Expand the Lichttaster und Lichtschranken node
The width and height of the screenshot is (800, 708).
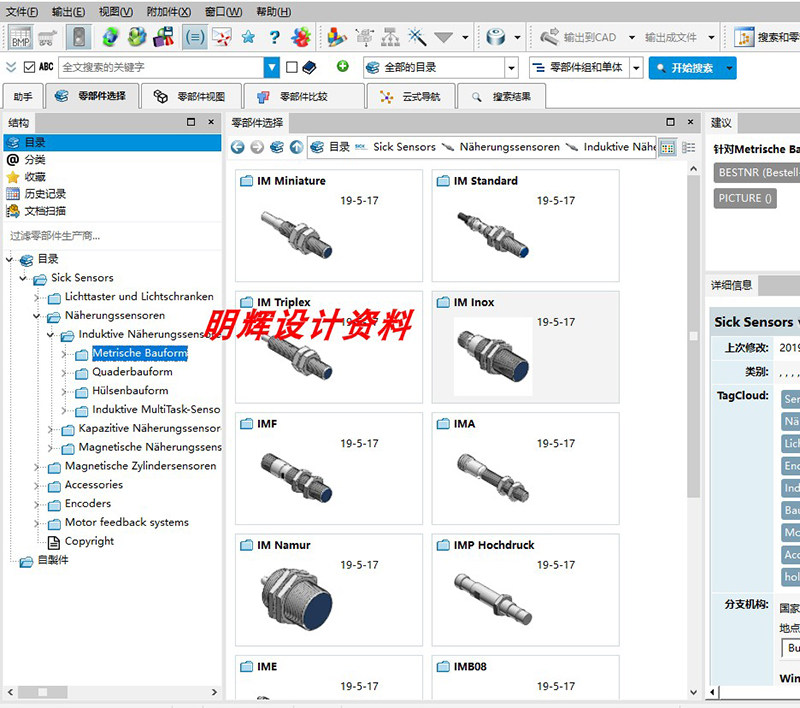(37, 297)
